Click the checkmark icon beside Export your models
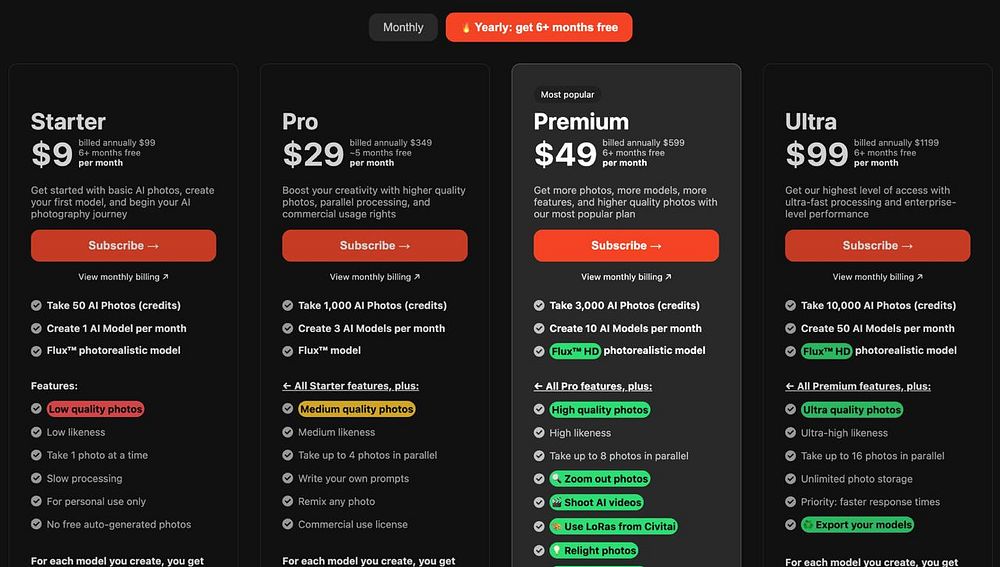Screen dimensions: 1000x567 790,525
